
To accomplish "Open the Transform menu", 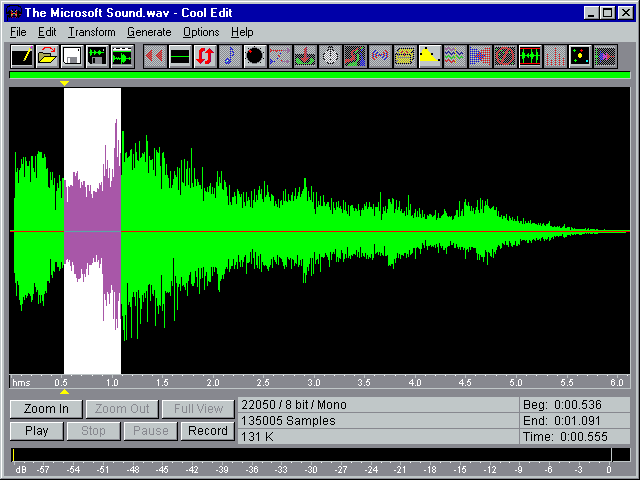I will pos(92,32).
